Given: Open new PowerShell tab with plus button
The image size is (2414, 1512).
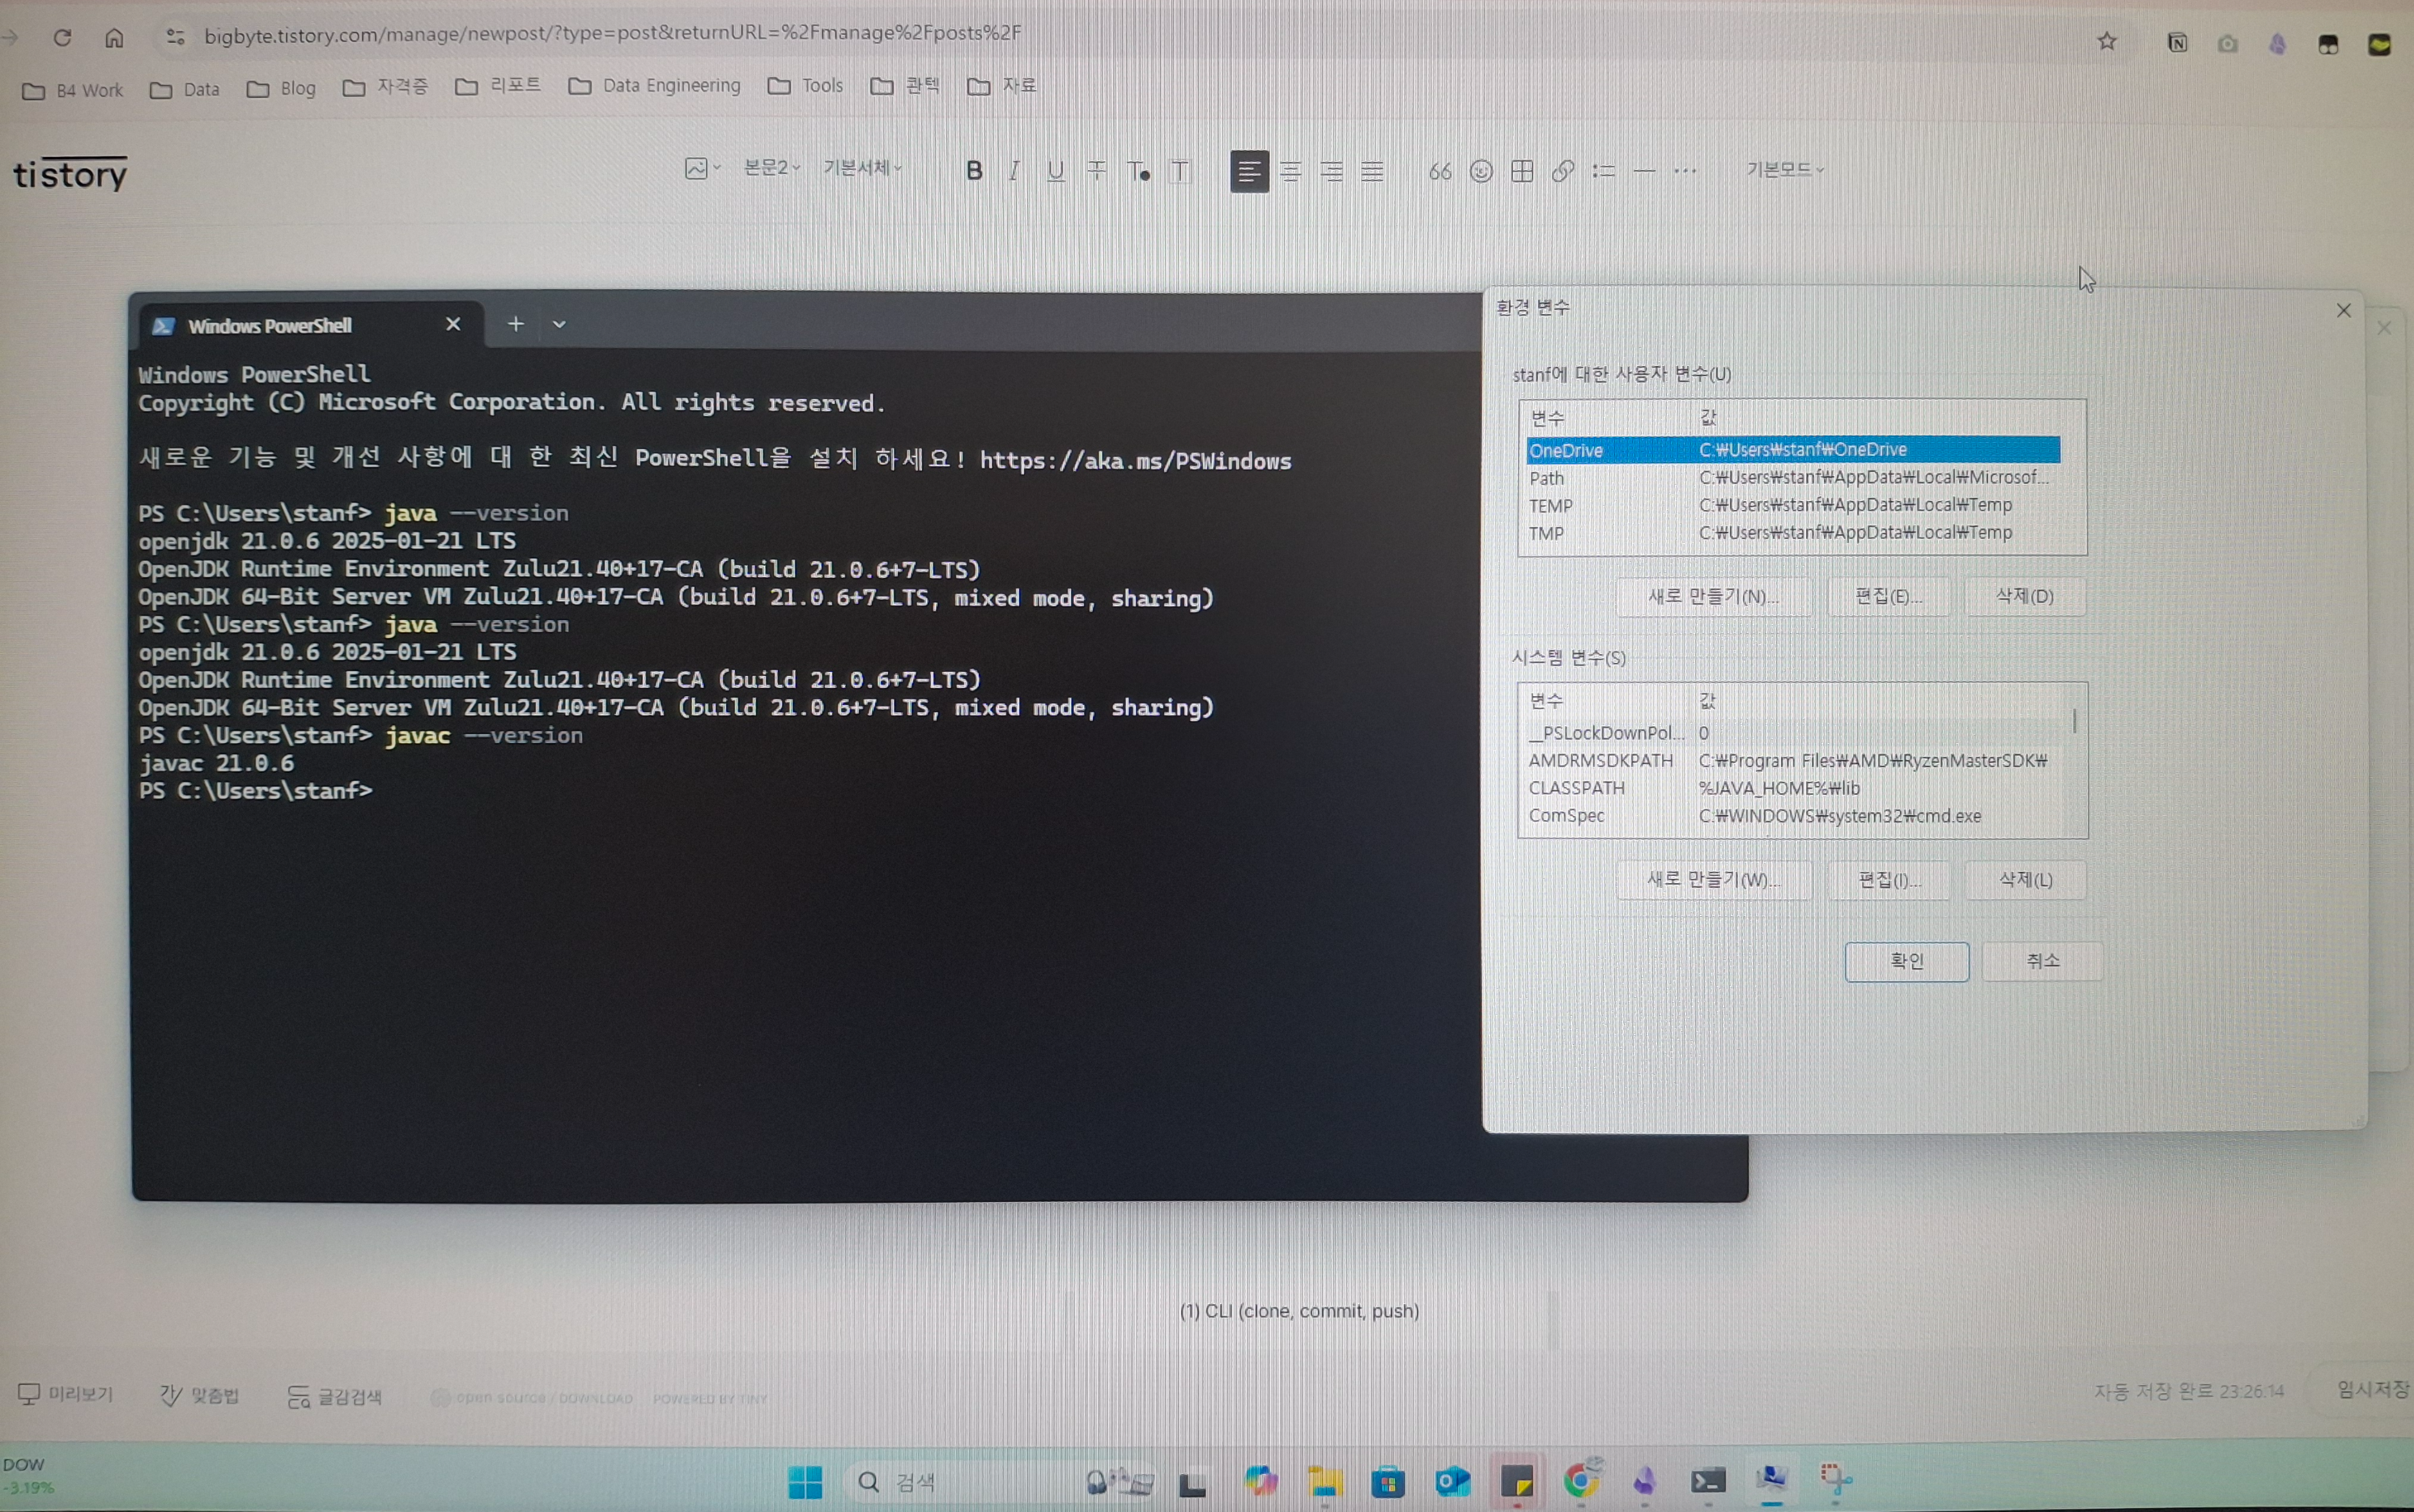Looking at the screenshot, I should pyautogui.click(x=515, y=324).
